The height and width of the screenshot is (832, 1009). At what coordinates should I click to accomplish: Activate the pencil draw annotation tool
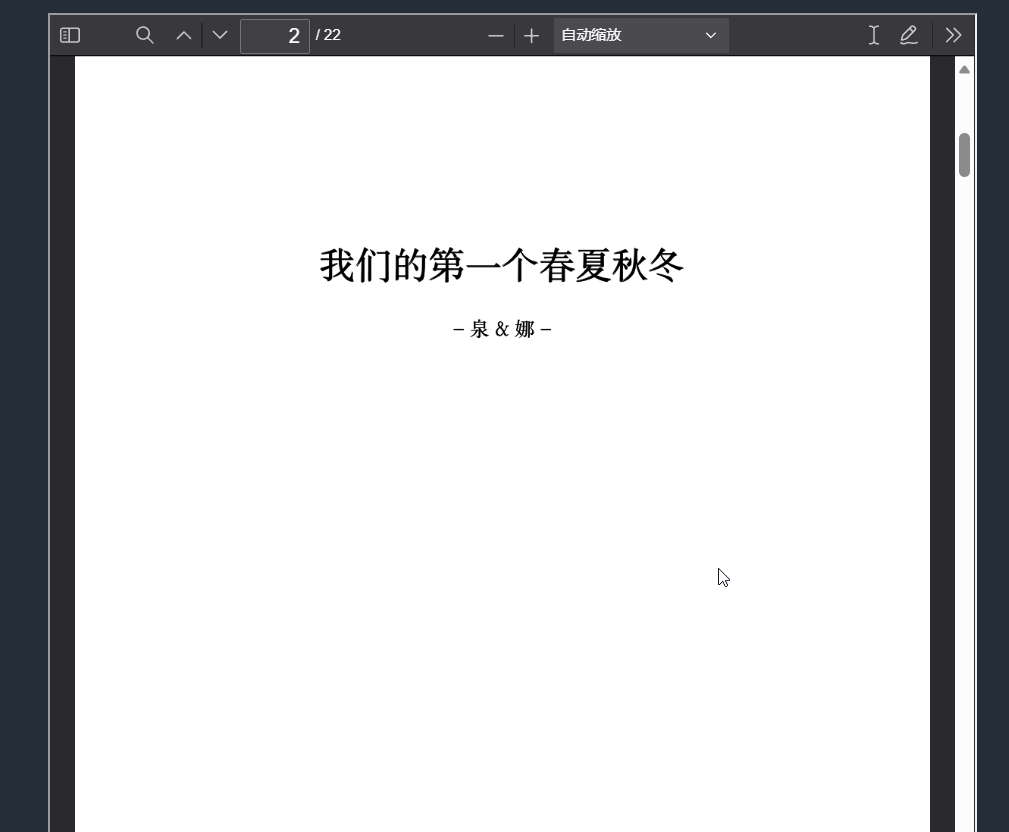(x=908, y=35)
